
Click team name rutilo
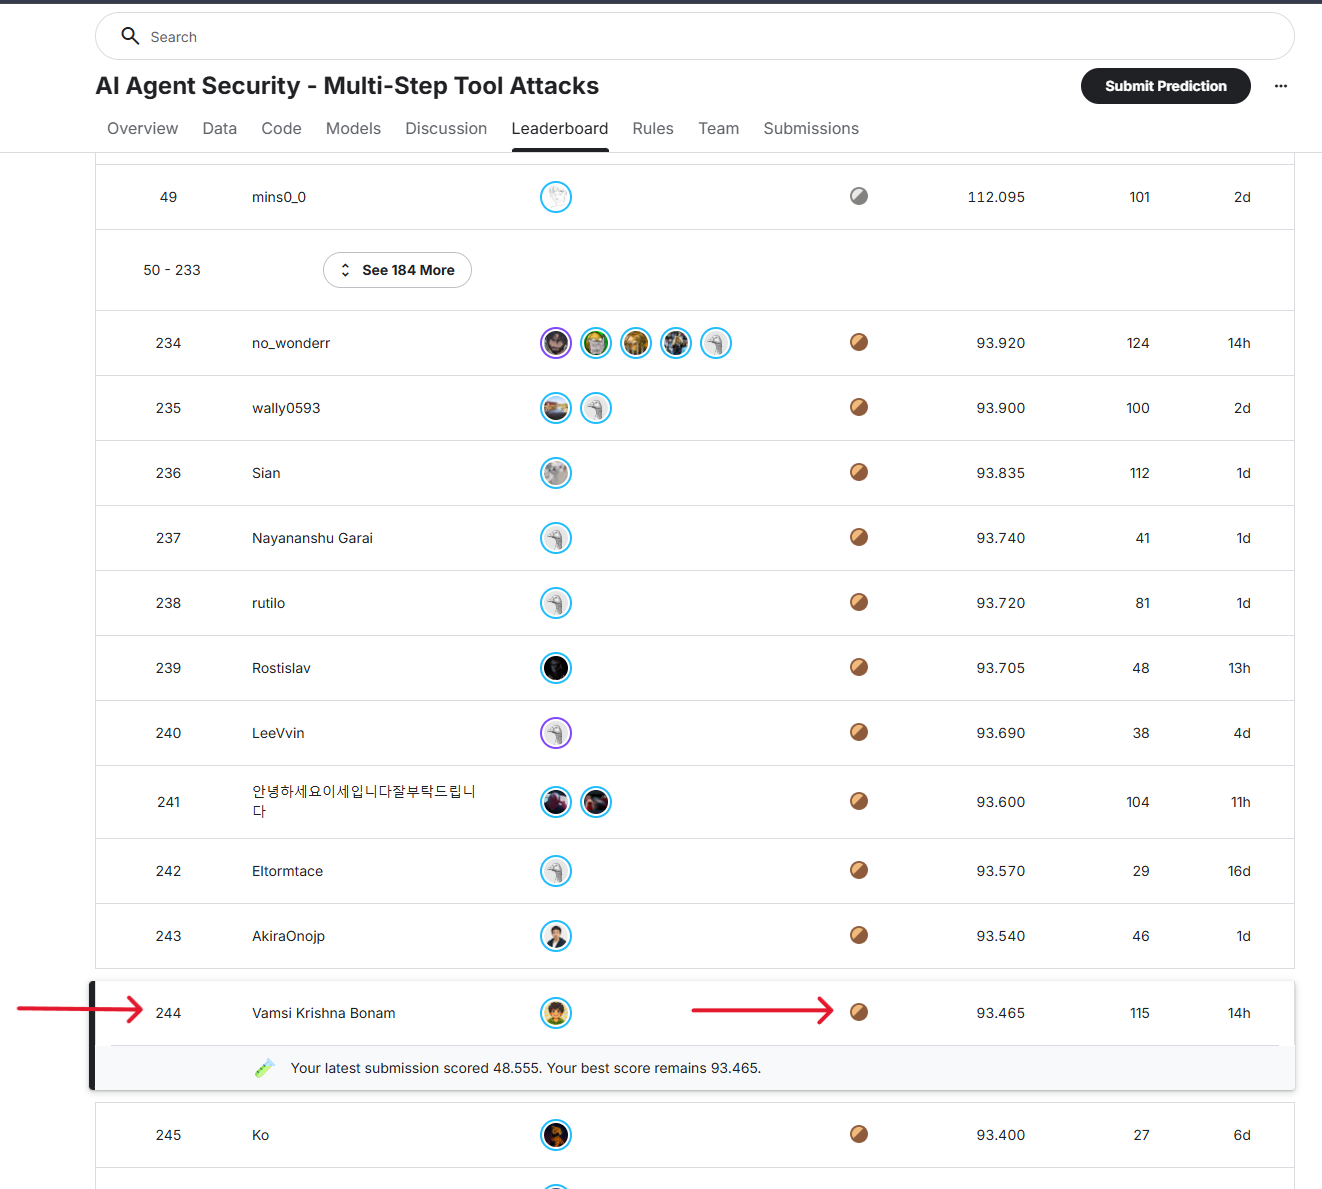coord(269,603)
